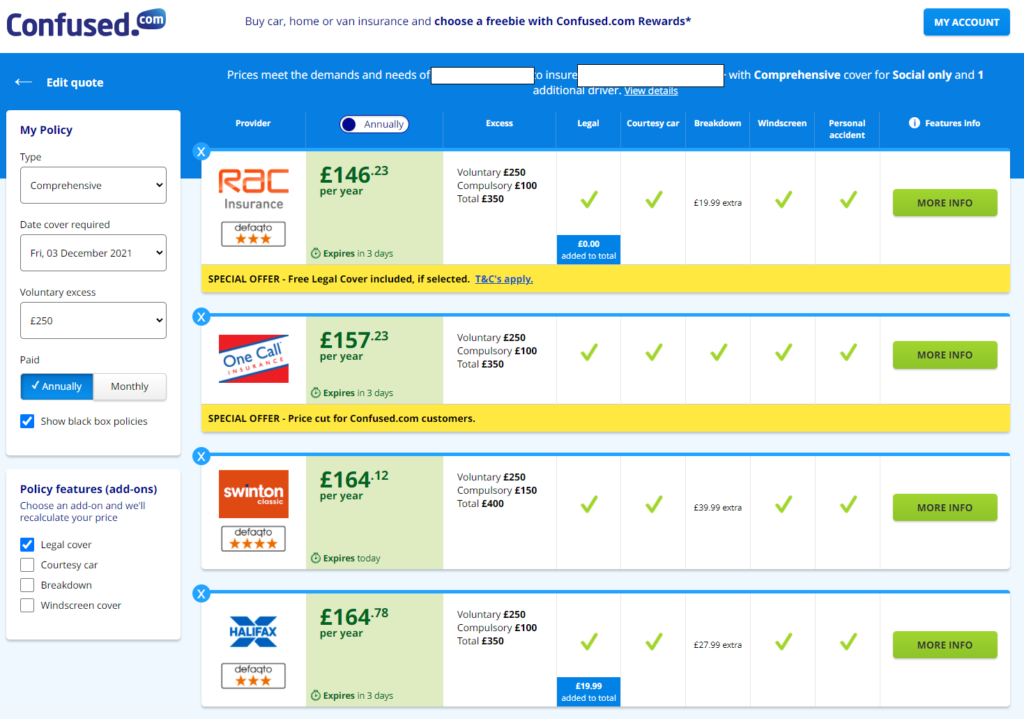This screenshot has width=1024, height=719.
Task: Click the Features info icon
Action: point(914,123)
